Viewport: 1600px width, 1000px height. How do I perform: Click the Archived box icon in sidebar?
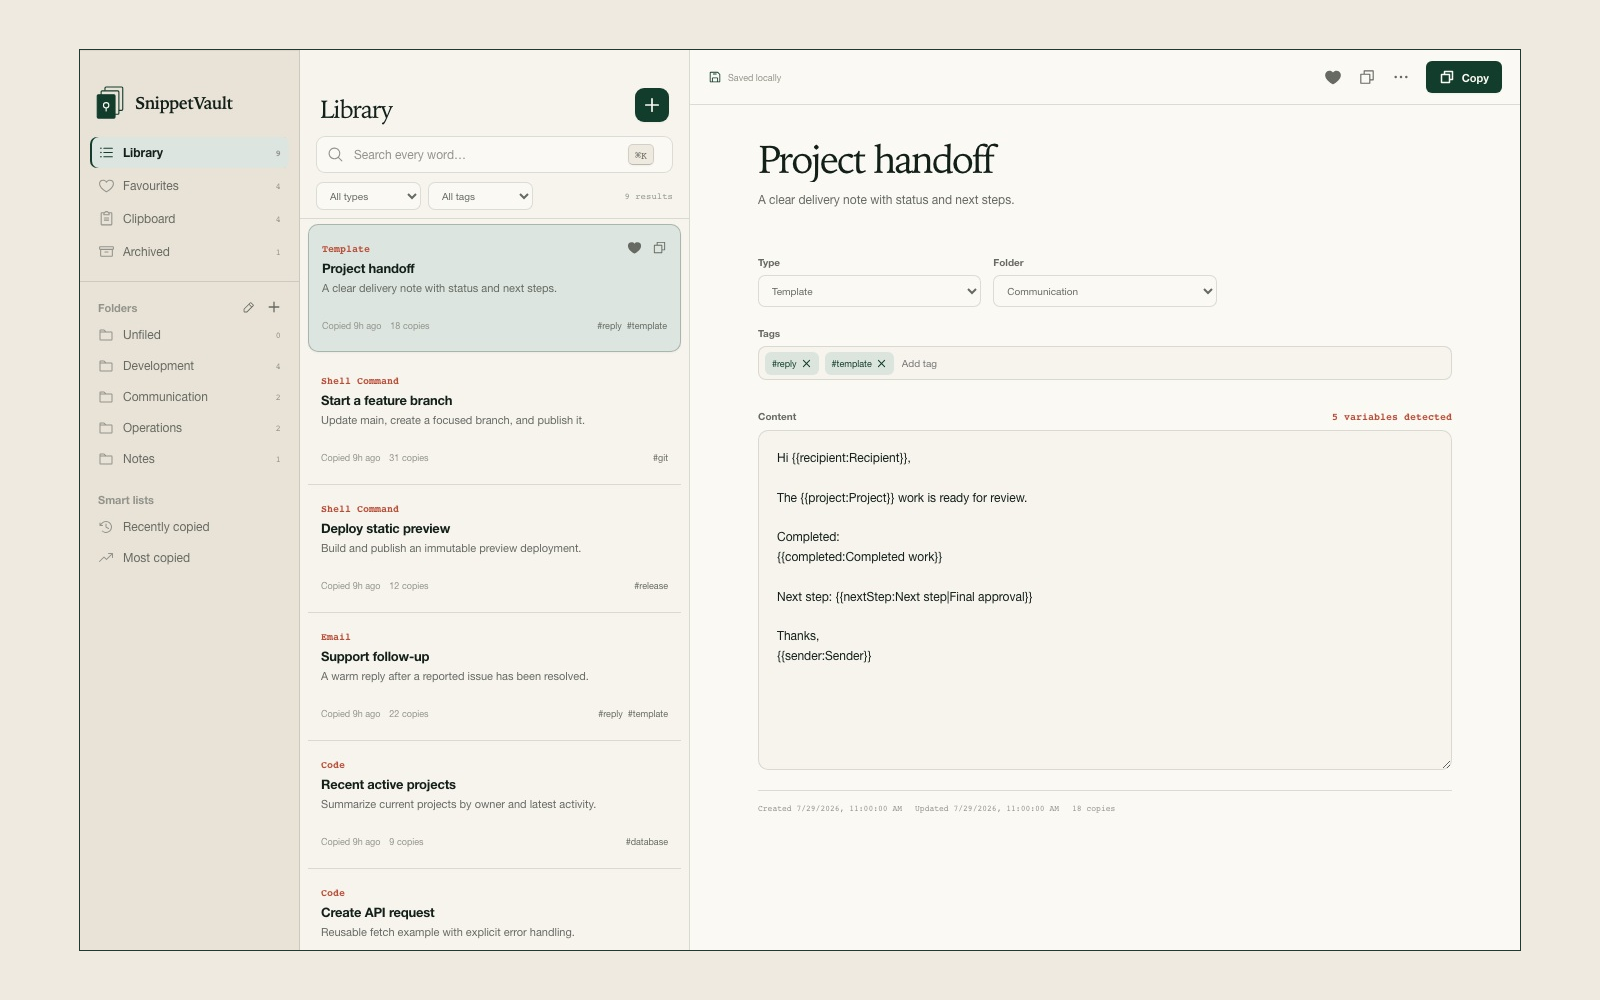click(x=106, y=252)
